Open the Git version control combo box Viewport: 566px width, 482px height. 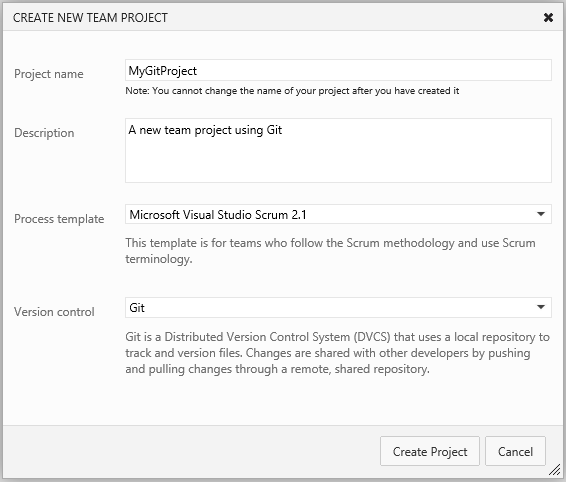pyautogui.click(x=338, y=308)
